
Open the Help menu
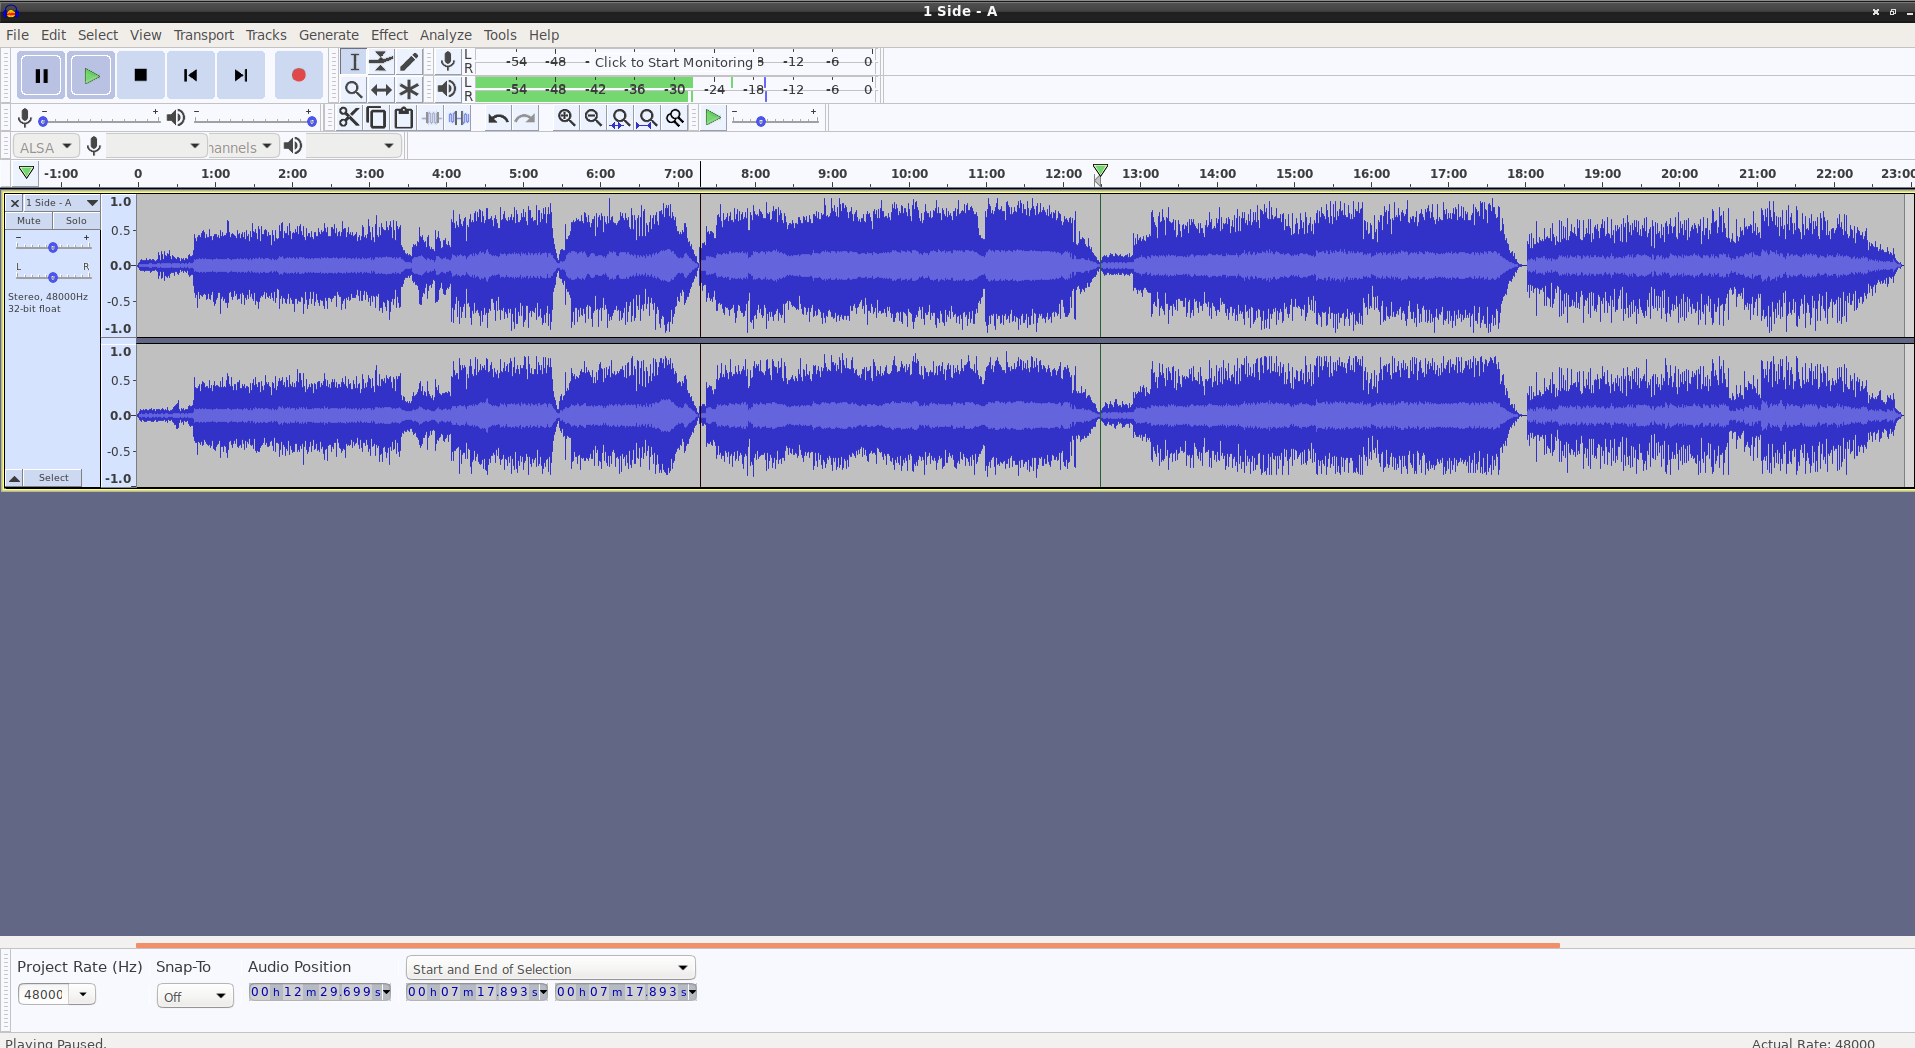pos(544,35)
